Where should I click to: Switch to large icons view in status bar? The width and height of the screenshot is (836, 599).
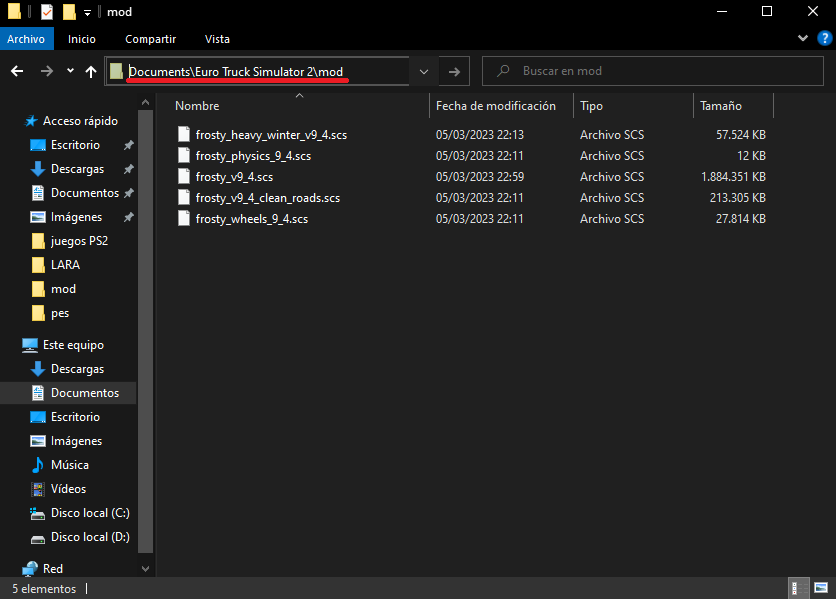pos(819,589)
